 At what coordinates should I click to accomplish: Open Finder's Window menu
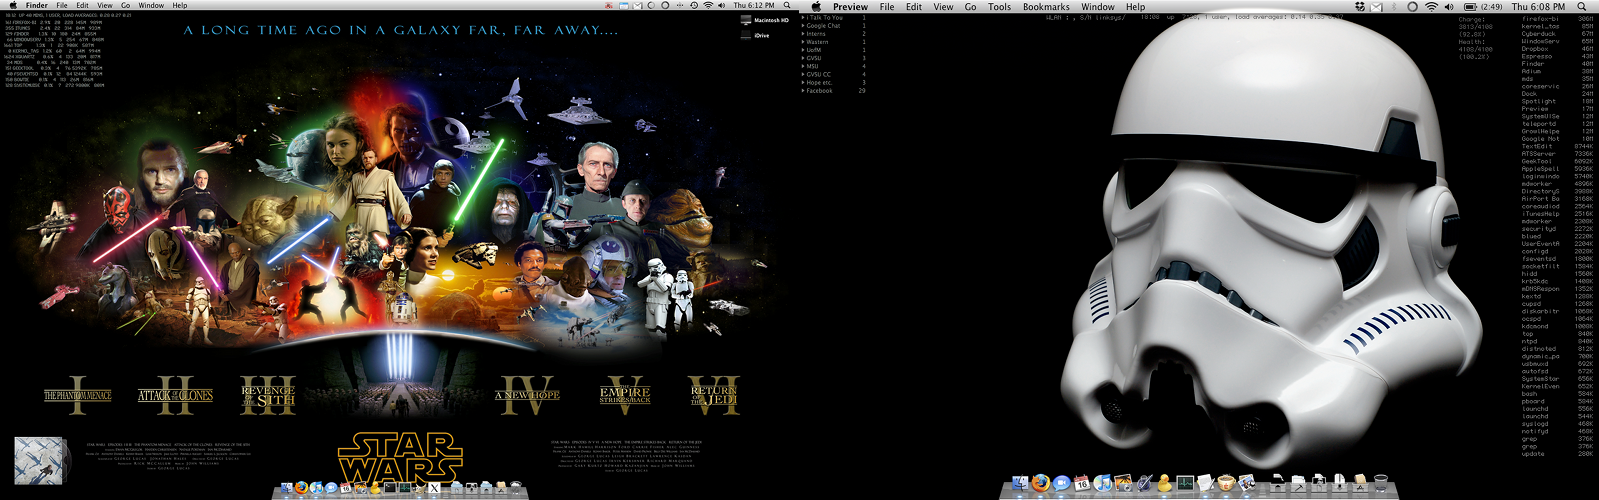click(151, 5)
